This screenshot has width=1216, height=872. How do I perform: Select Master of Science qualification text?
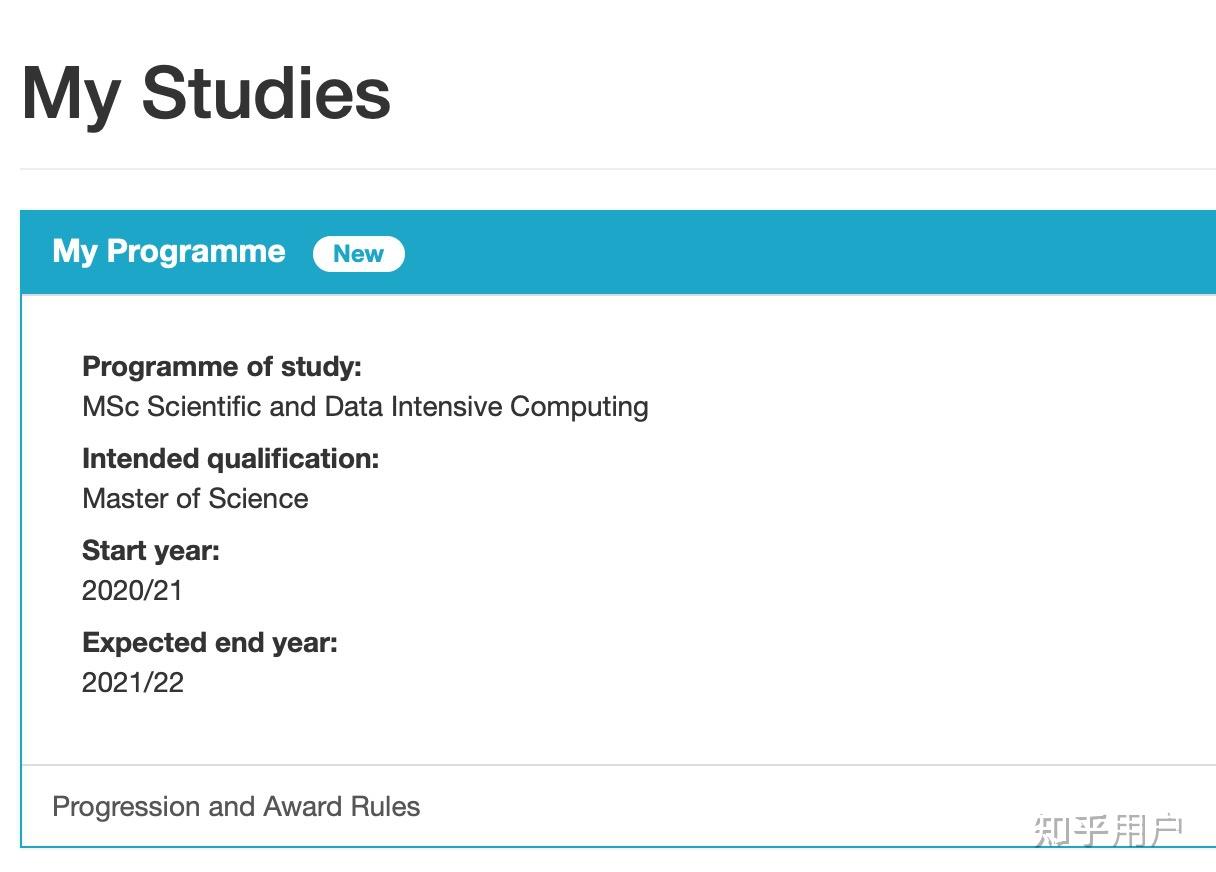tap(194, 498)
